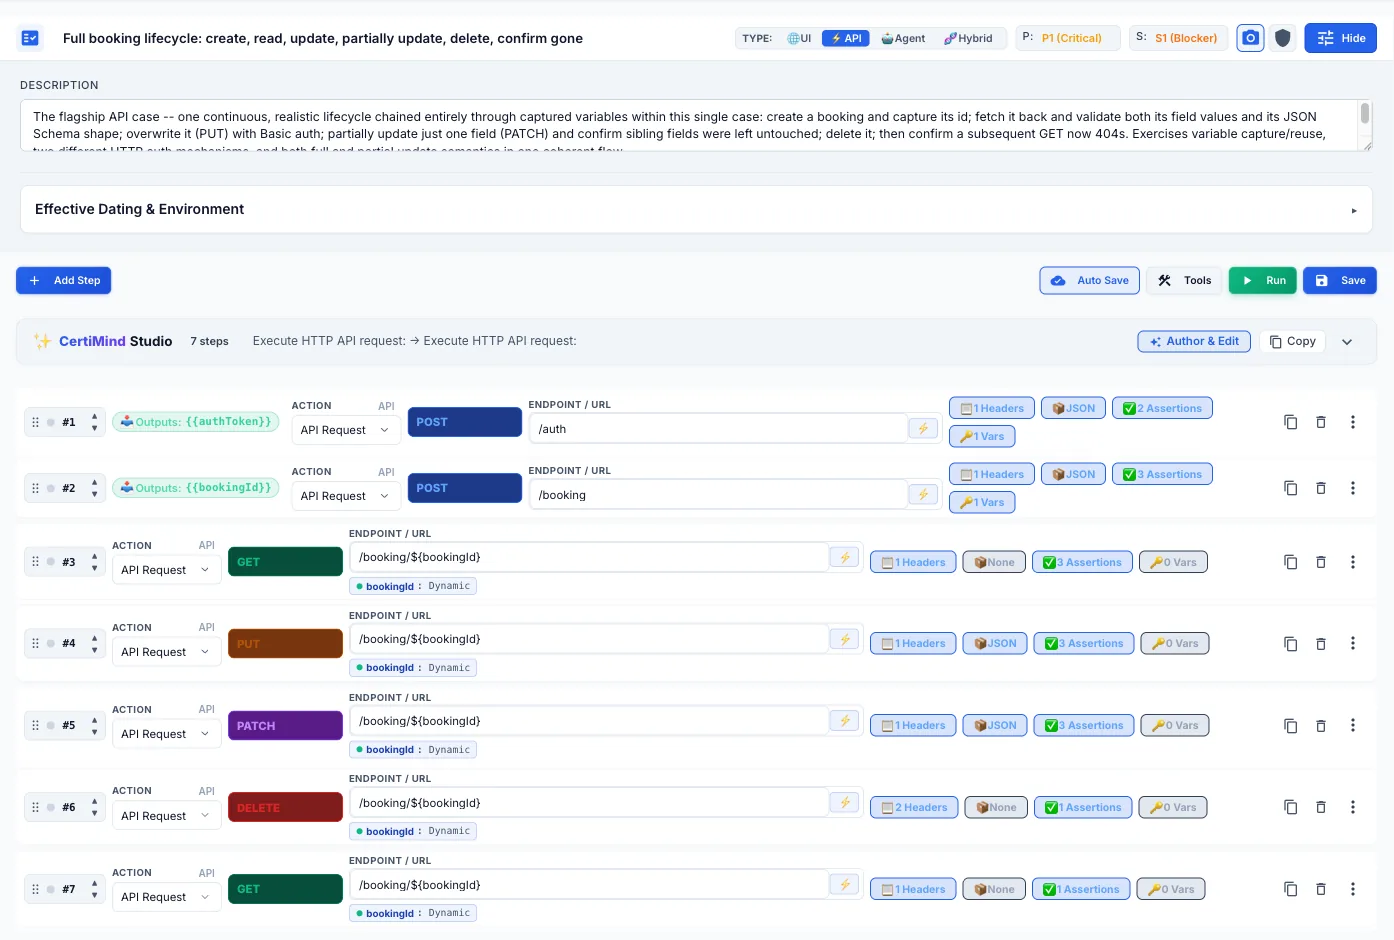Open the JSON body tab on step #2
This screenshot has height=940, width=1394.
pos(1073,474)
